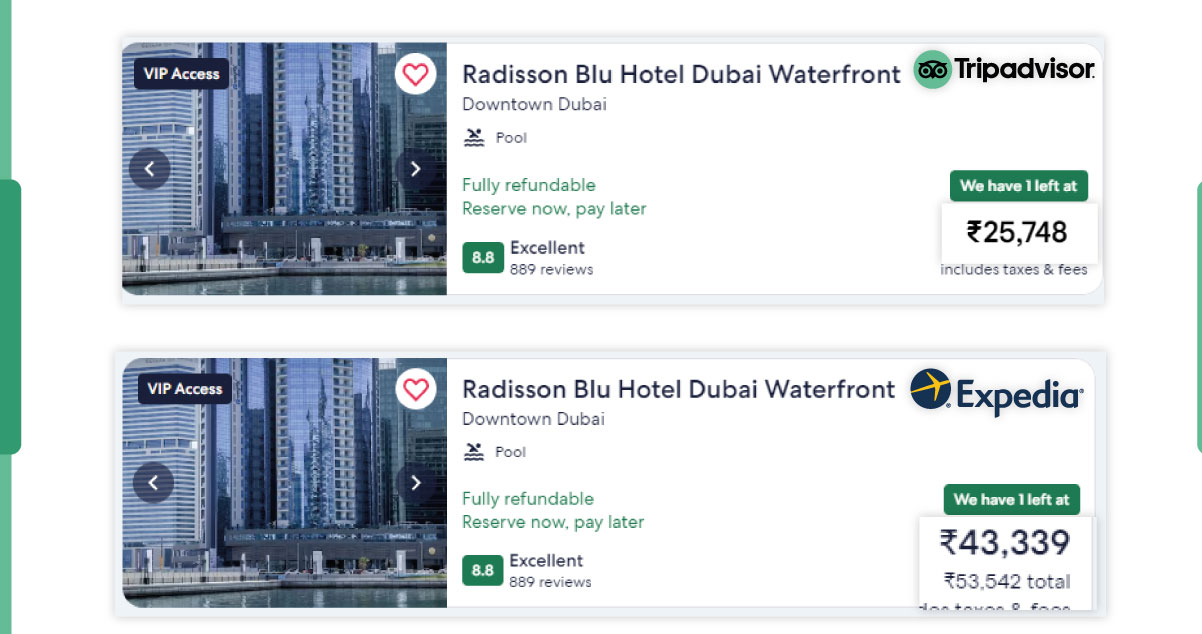Image resolution: width=1202 pixels, height=634 pixels.
Task: Click the VIP Access badge on bottom card
Action: point(184,388)
